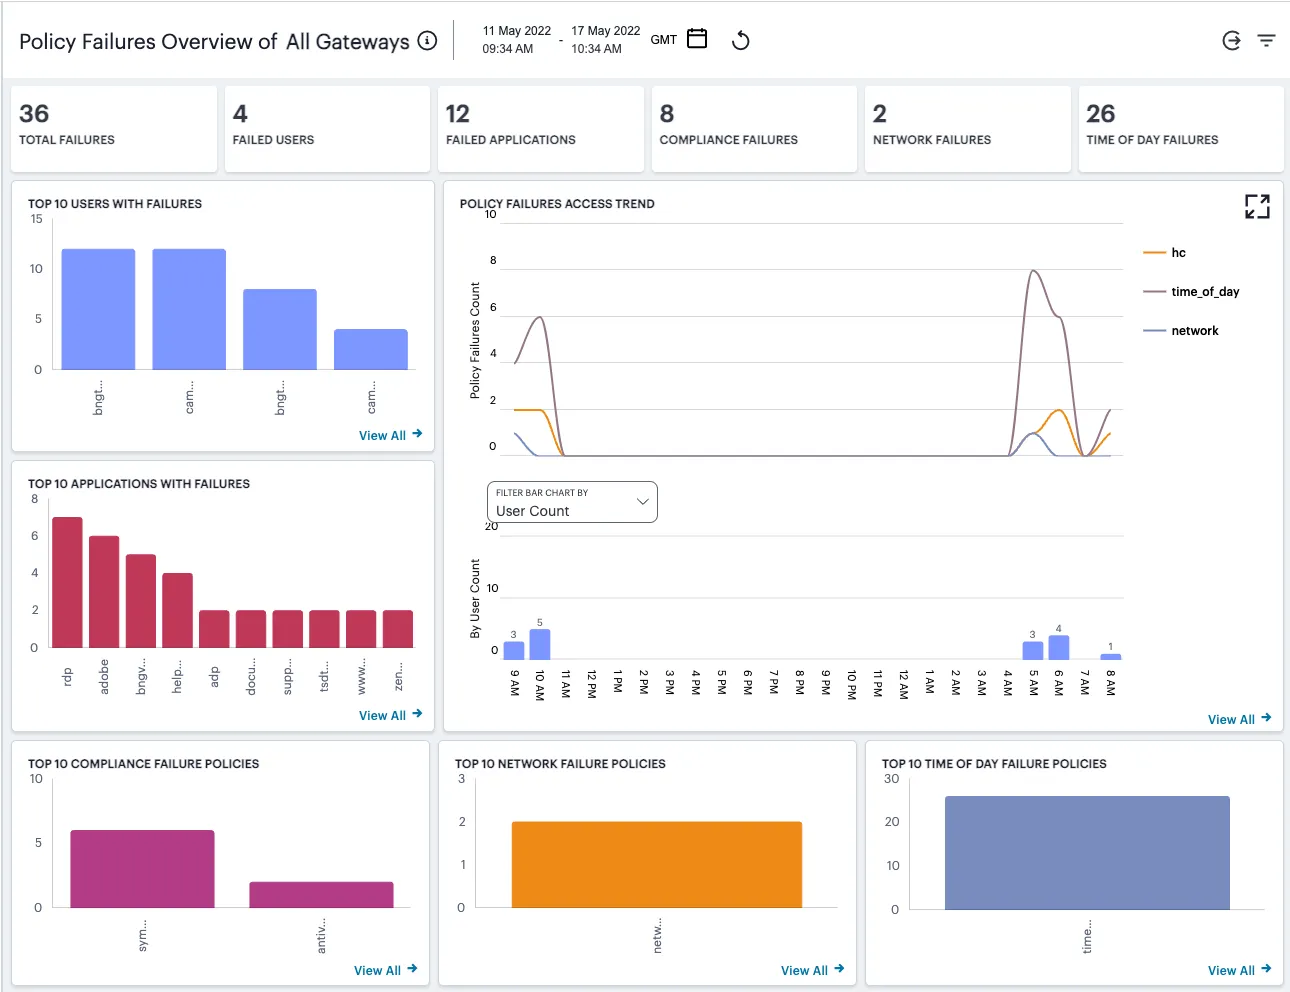The width and height of the screenshot is (1290, 992).
Task: Open View All for Top 10 Applications
Action: (x=391, y=715)
